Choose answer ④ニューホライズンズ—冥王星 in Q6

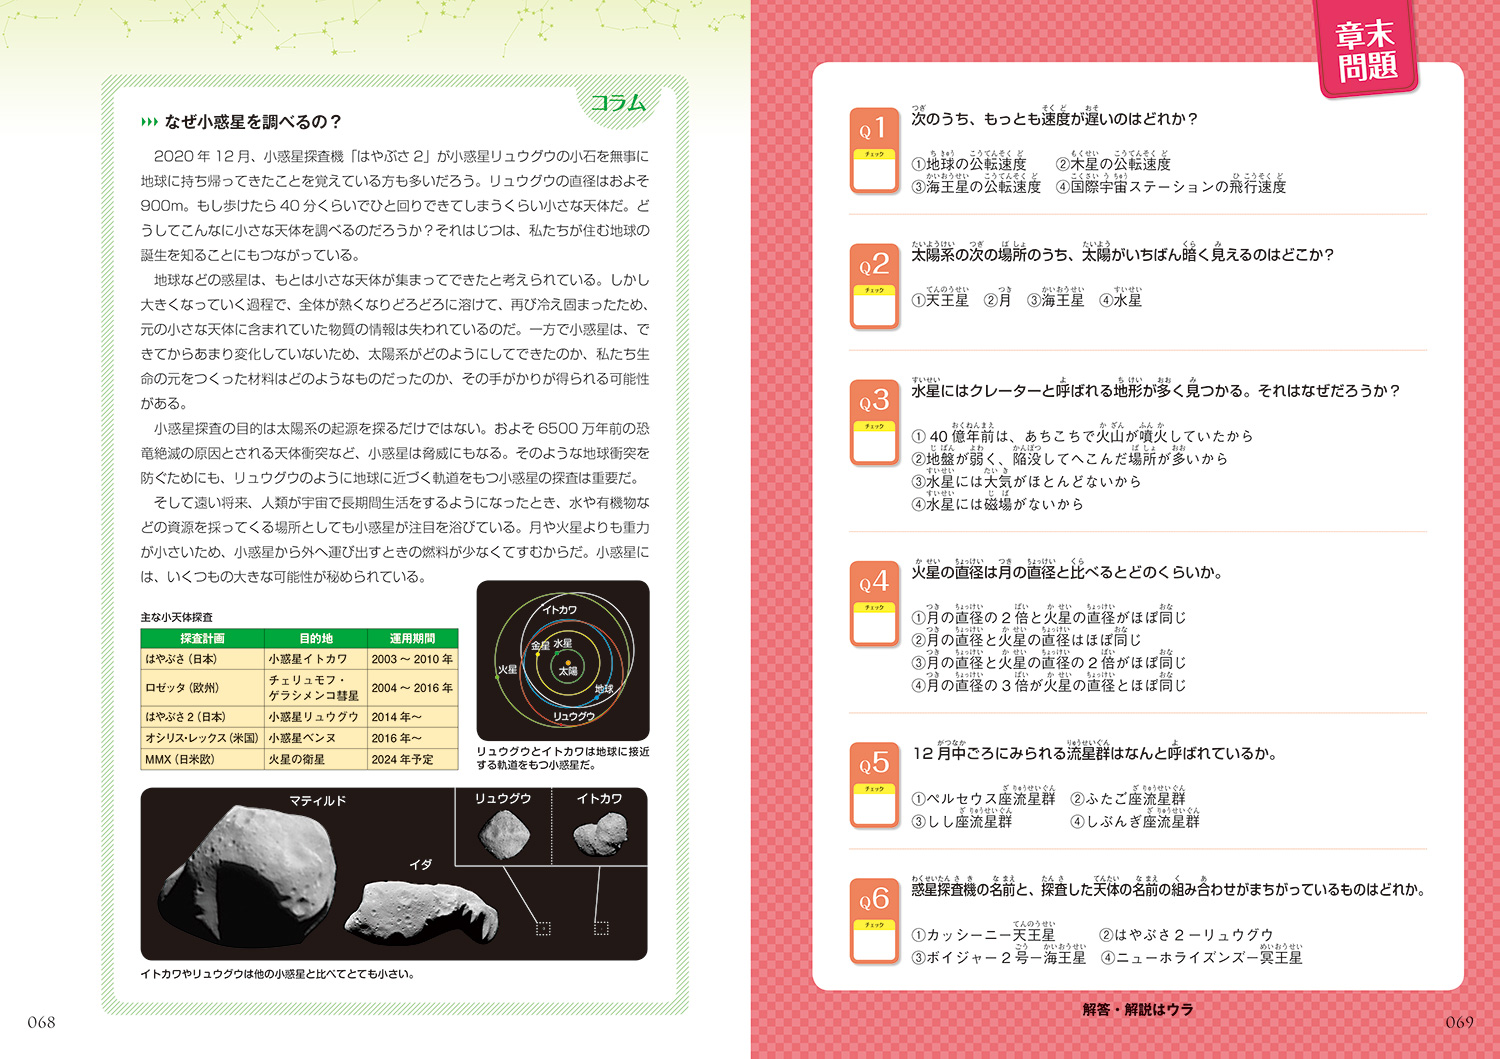coord(1202,958)
